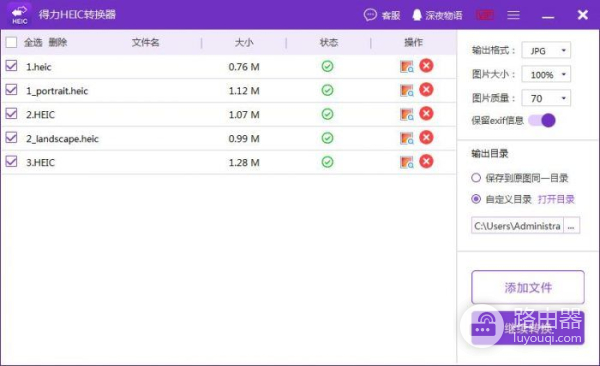Uncheck the 2.HEIC checkbox
Screen dimensions: 600x366
coord(11,114)
